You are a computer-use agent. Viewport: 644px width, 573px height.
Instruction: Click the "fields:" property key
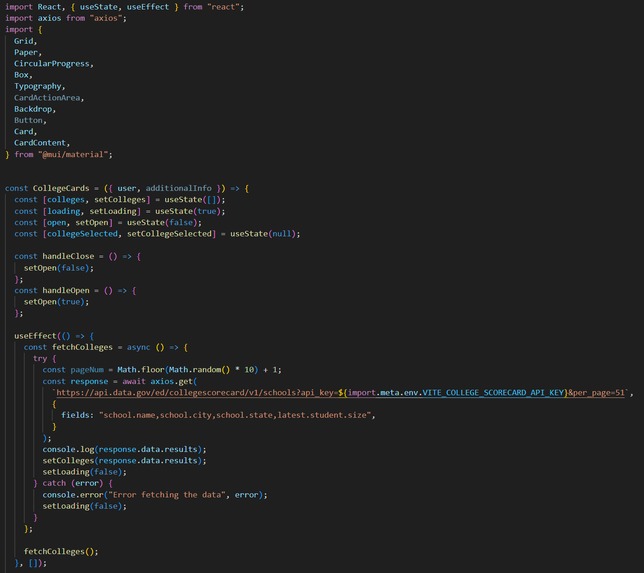click(x=77, y=415)
